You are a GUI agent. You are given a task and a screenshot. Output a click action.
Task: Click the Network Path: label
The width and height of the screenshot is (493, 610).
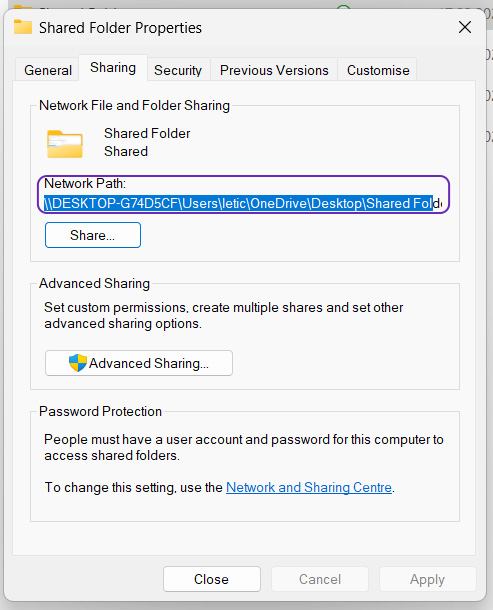(x=85, y=183)
